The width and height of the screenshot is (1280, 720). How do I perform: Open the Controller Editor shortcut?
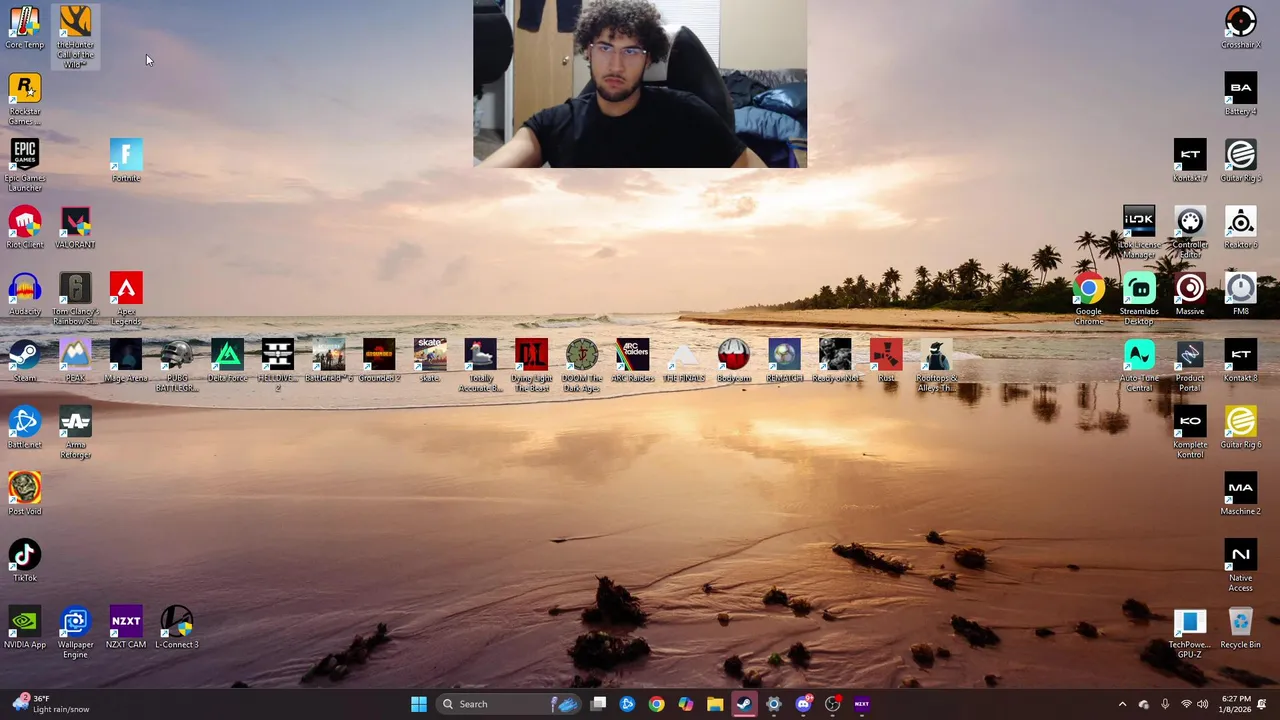click(1190, 233)
